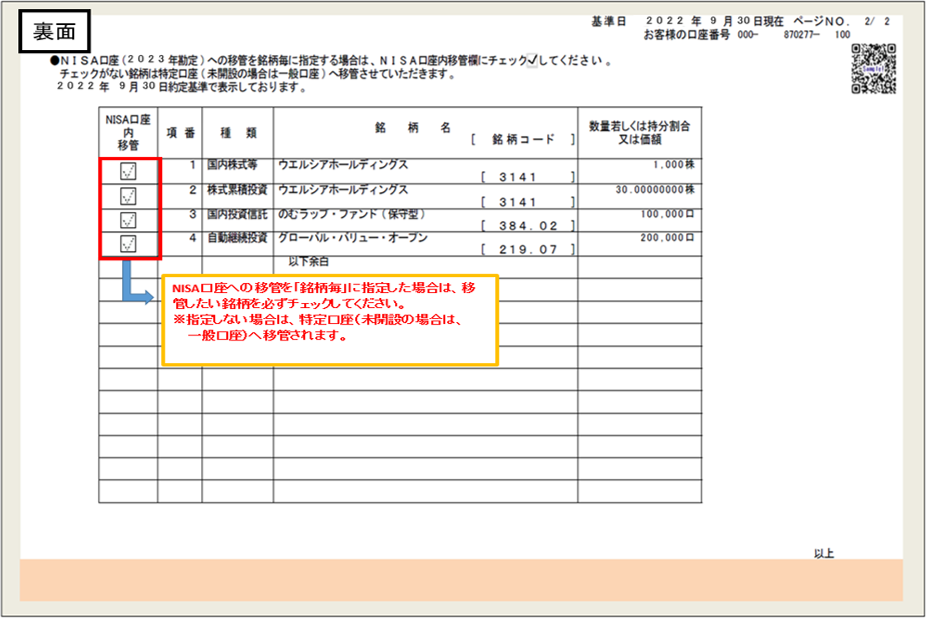Screen dimensions: 926x618
Task: Click the 銘柄コード header text
Action: 523,139
